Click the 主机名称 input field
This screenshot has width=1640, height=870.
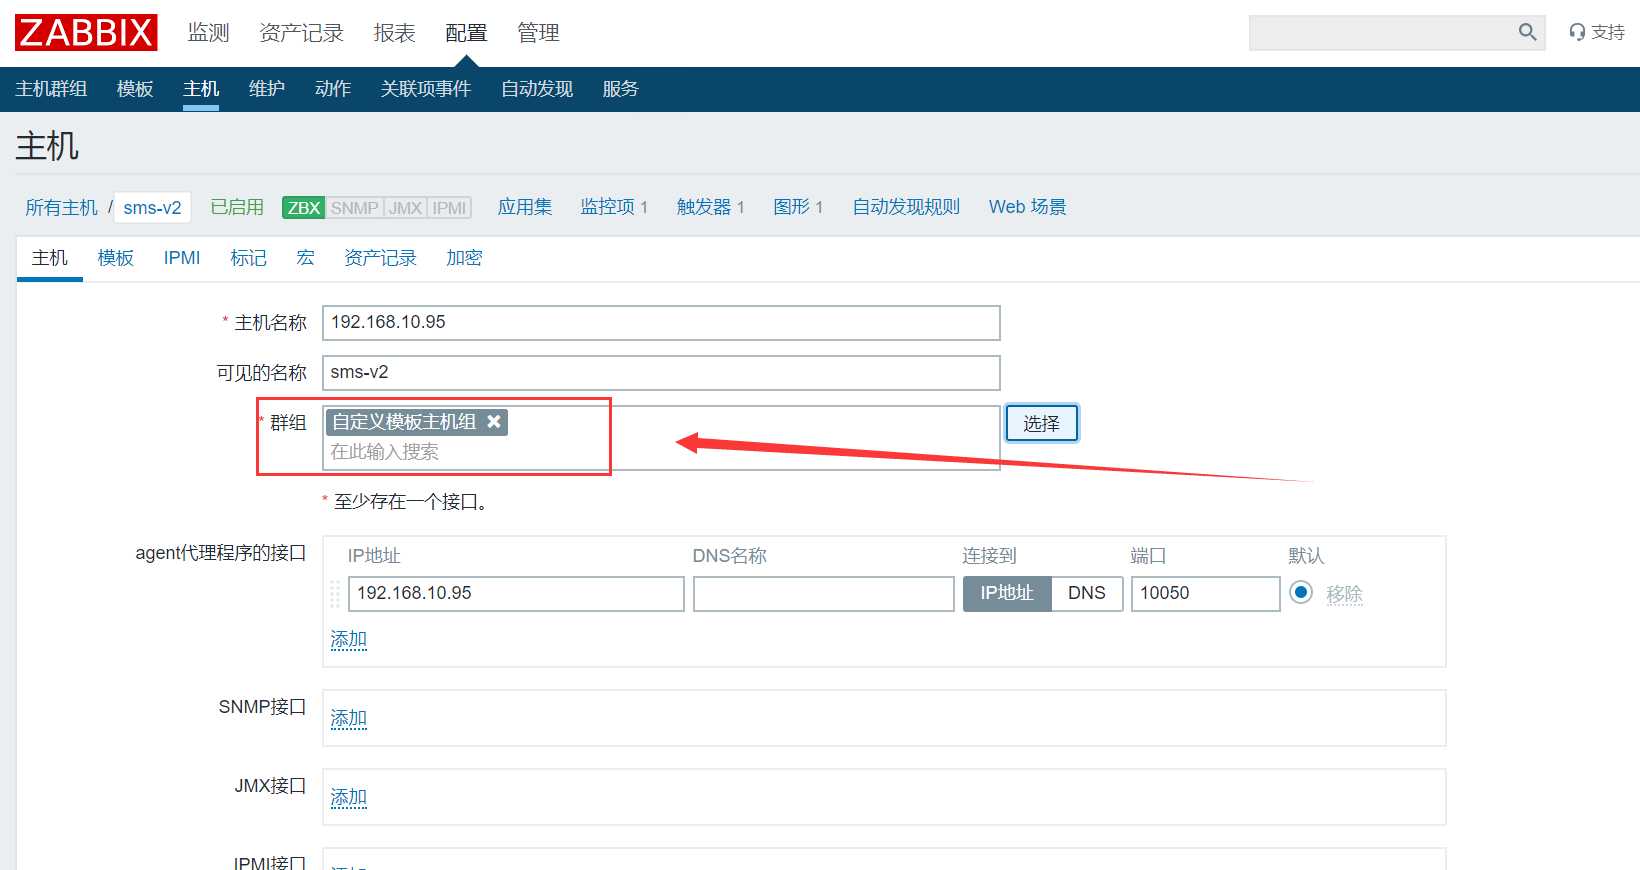coord(661,322)
